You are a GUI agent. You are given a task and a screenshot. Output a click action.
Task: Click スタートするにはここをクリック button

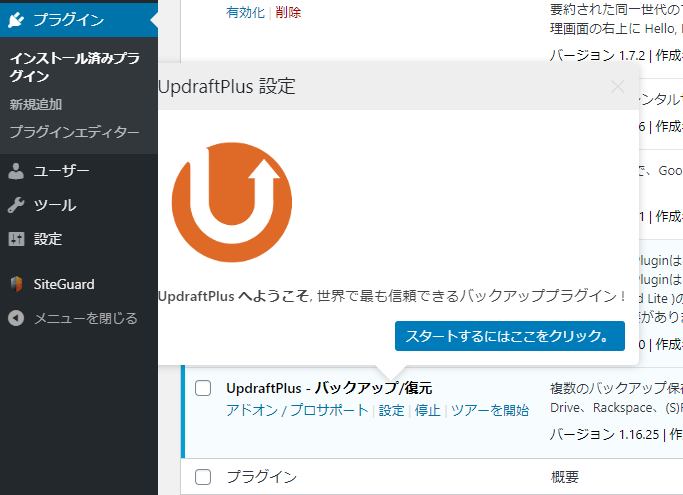(x=510, y=336)
